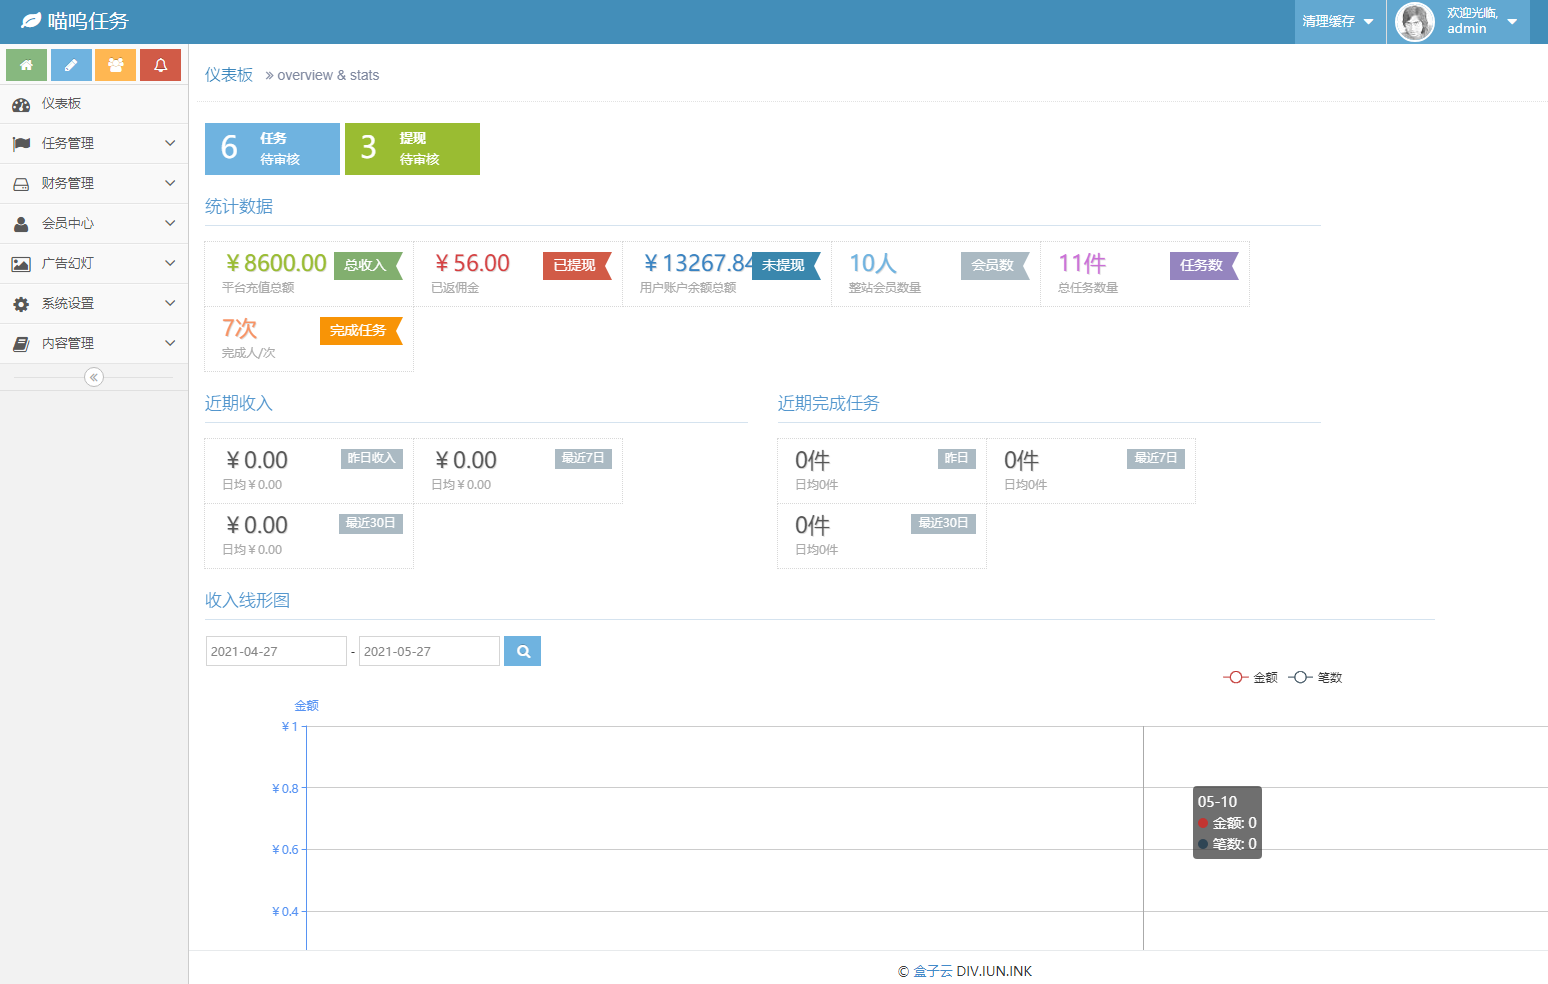The height and width of the screenshot is (984, 1548).
Task: Click the 盒子云 footer link
Action: 932,971
